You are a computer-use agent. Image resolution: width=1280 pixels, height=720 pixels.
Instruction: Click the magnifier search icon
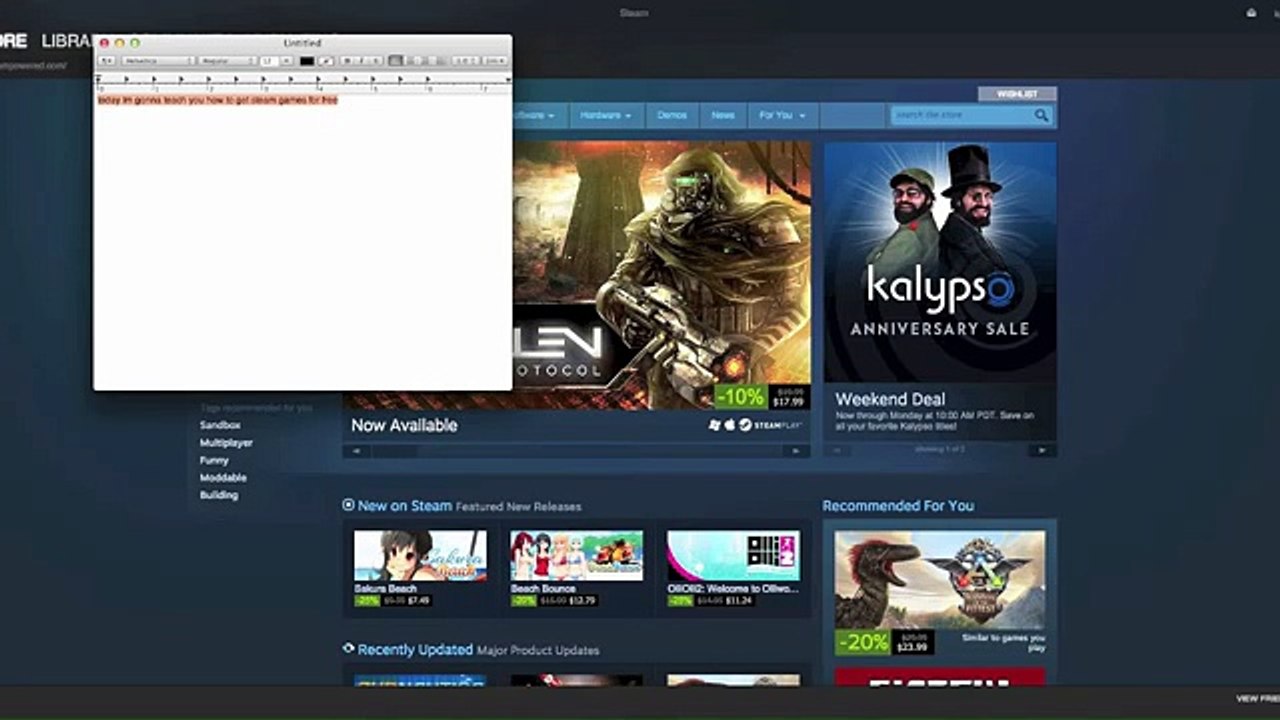(1042, 115)
